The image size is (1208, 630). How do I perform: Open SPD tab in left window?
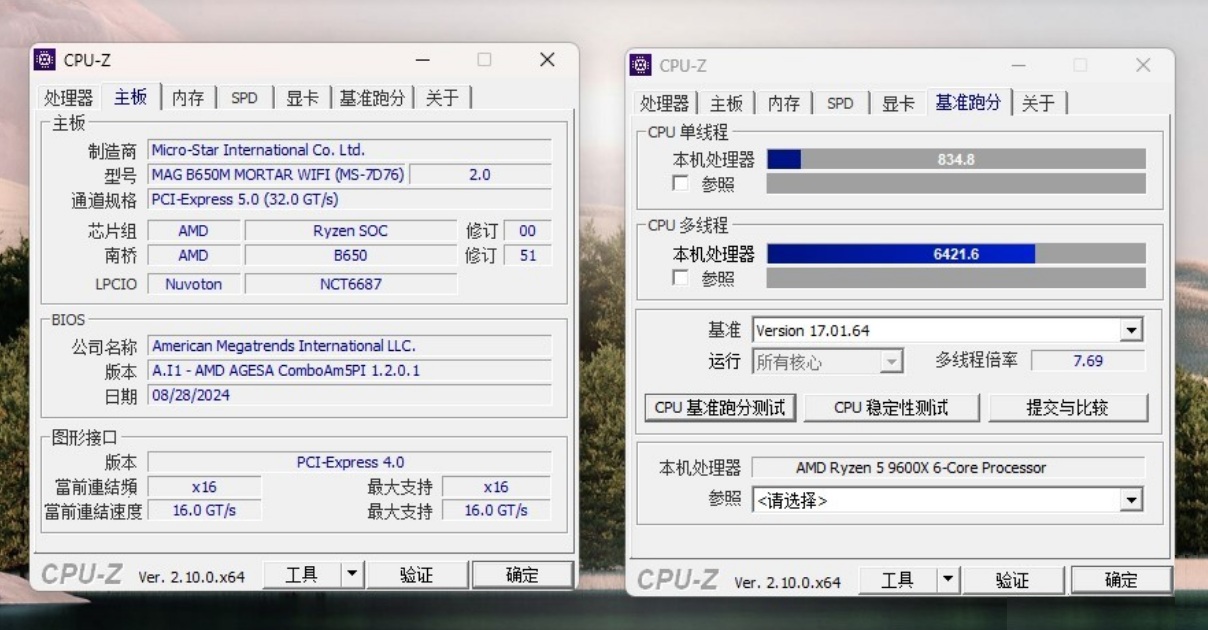244,98
